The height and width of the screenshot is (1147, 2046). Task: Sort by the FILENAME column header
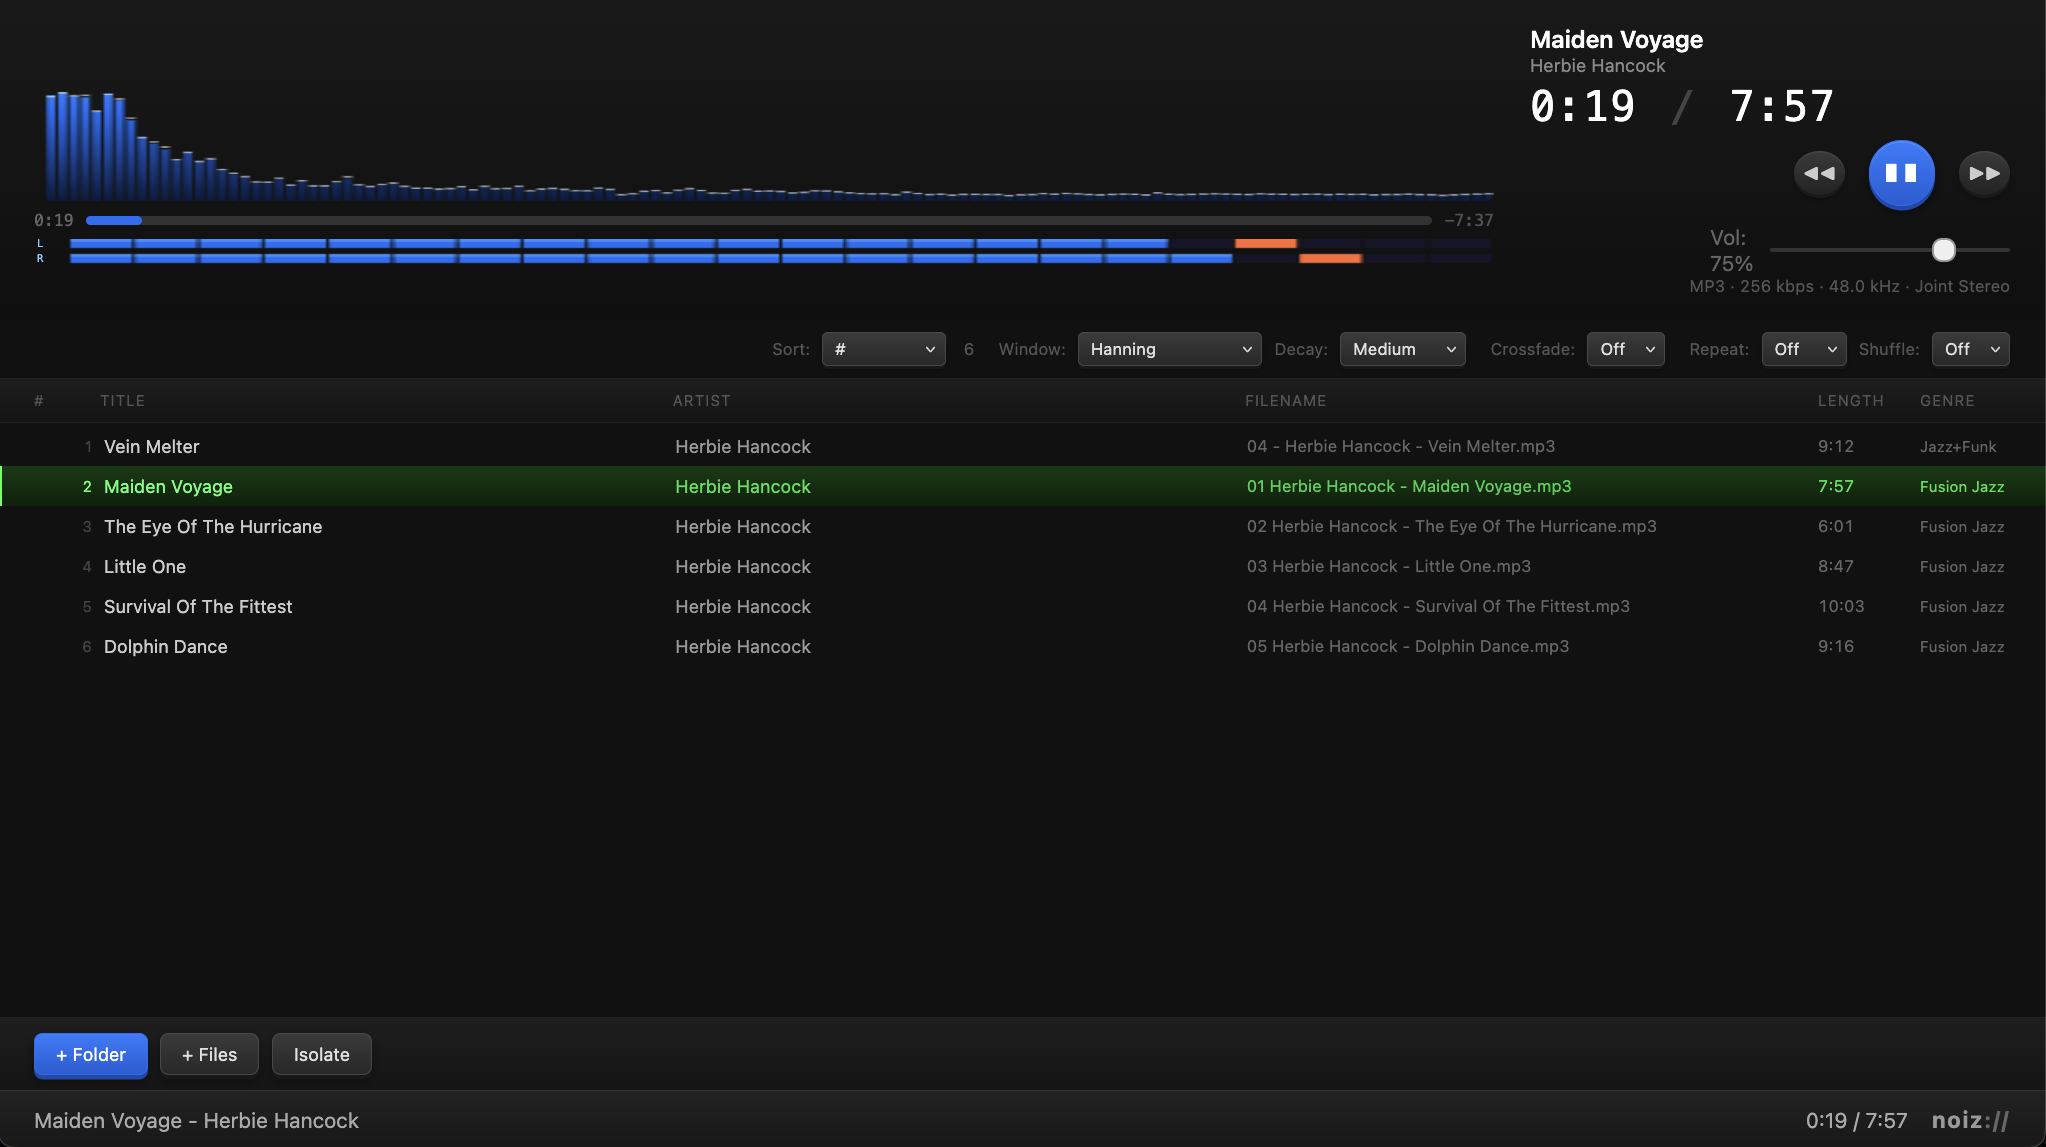tap(1285, 401)
